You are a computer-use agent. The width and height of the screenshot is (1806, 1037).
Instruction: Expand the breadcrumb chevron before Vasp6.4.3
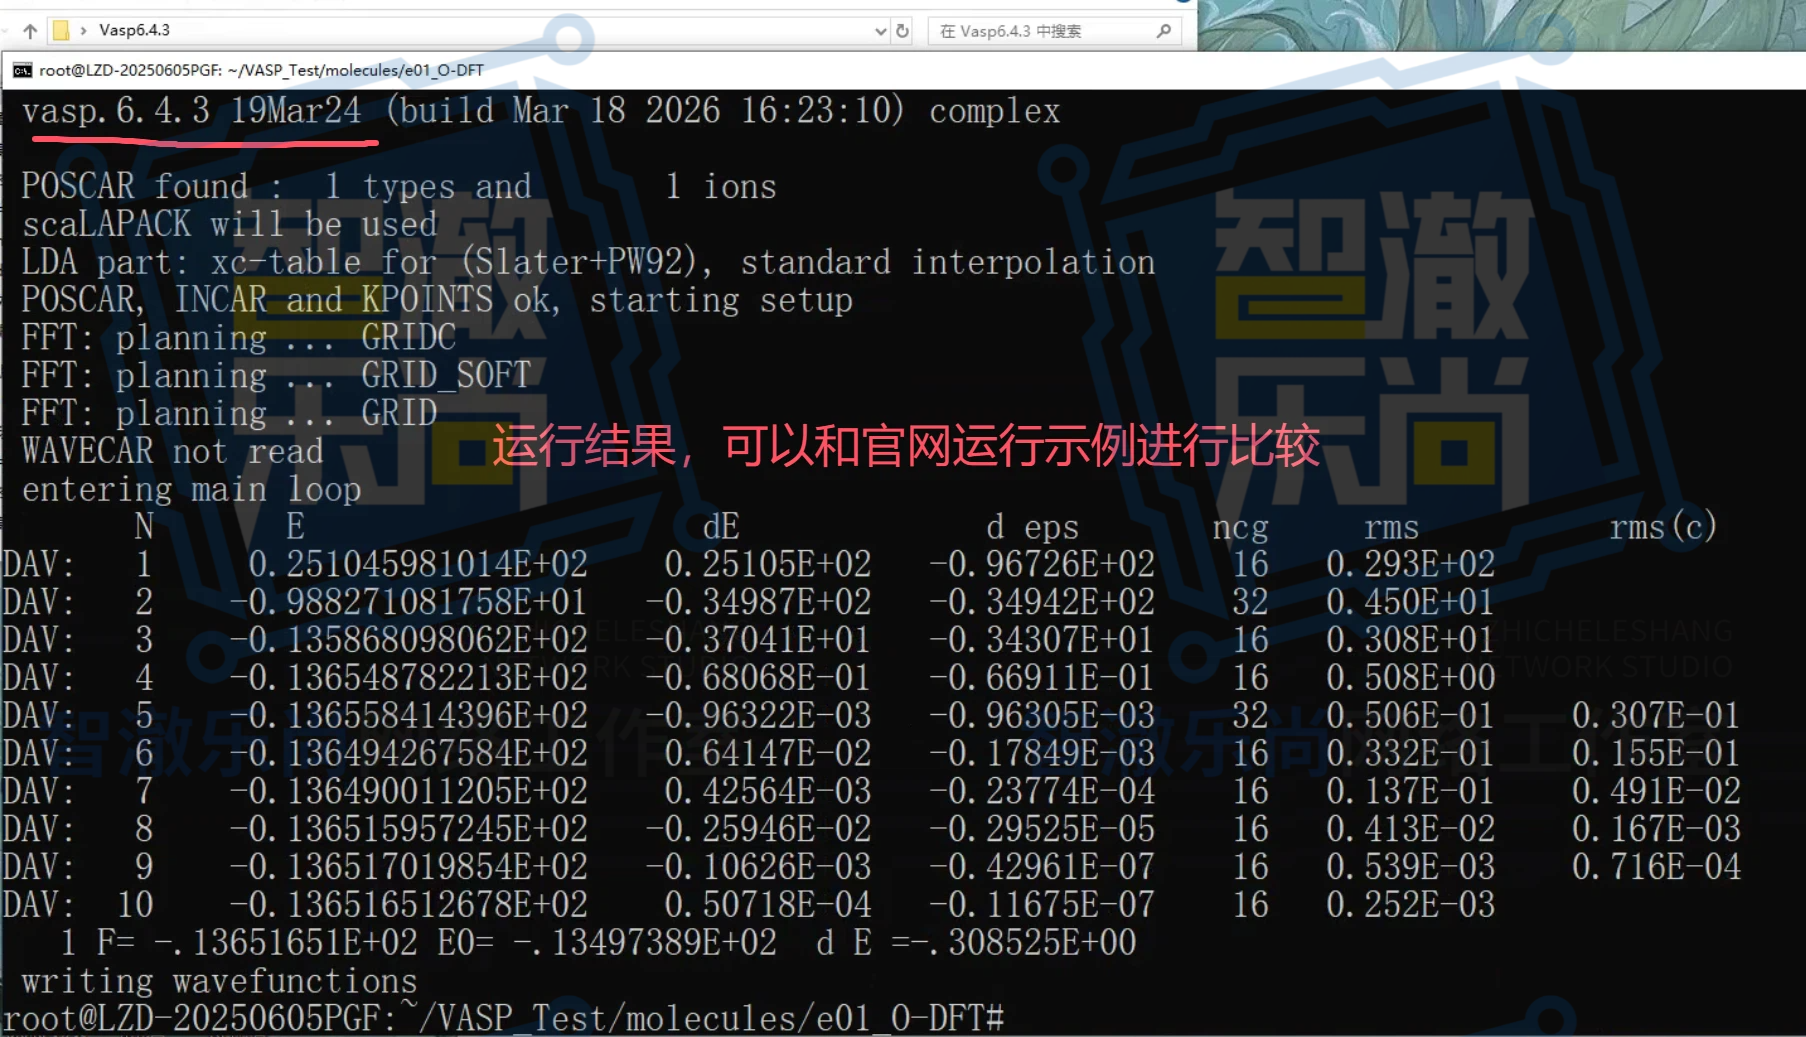point(83,31)
